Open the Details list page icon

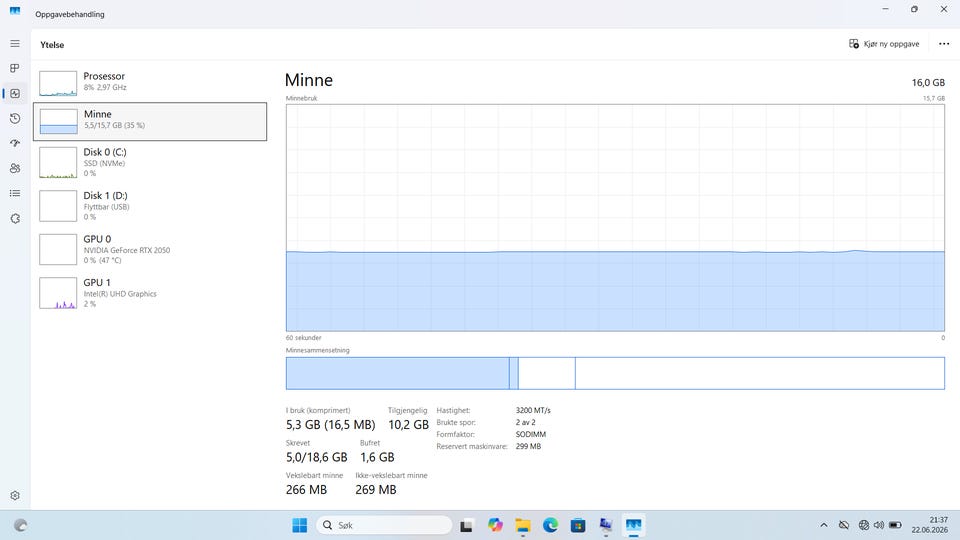(15, 193)
